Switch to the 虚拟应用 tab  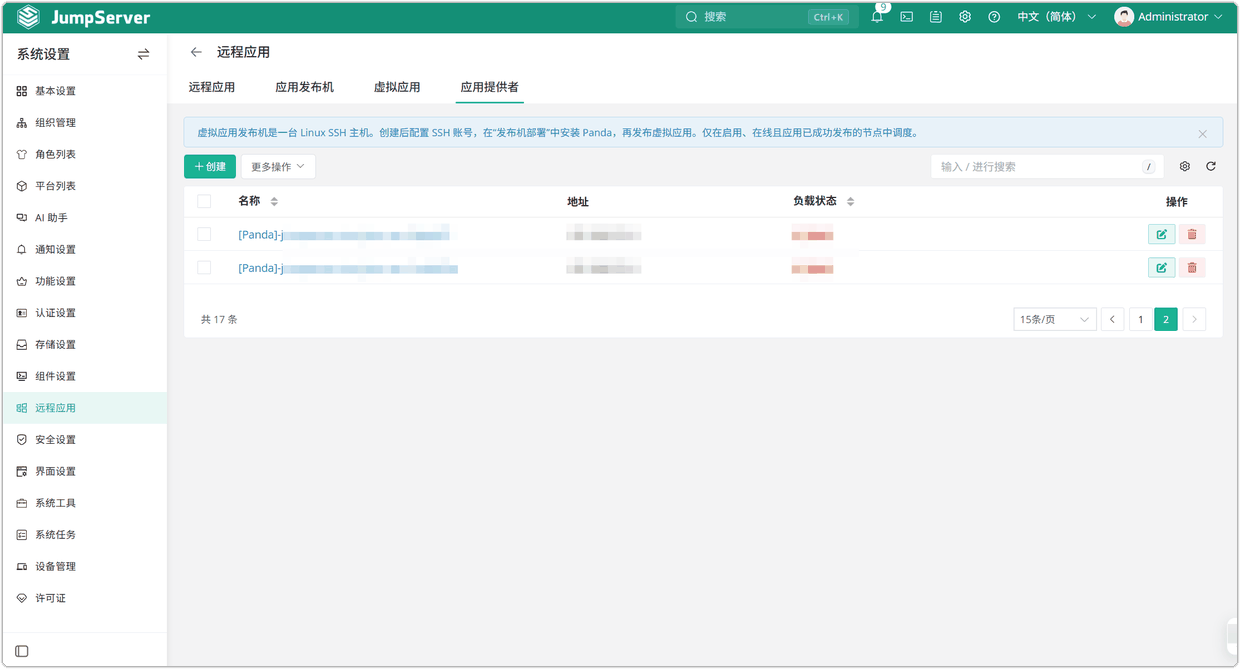[397, 87]
